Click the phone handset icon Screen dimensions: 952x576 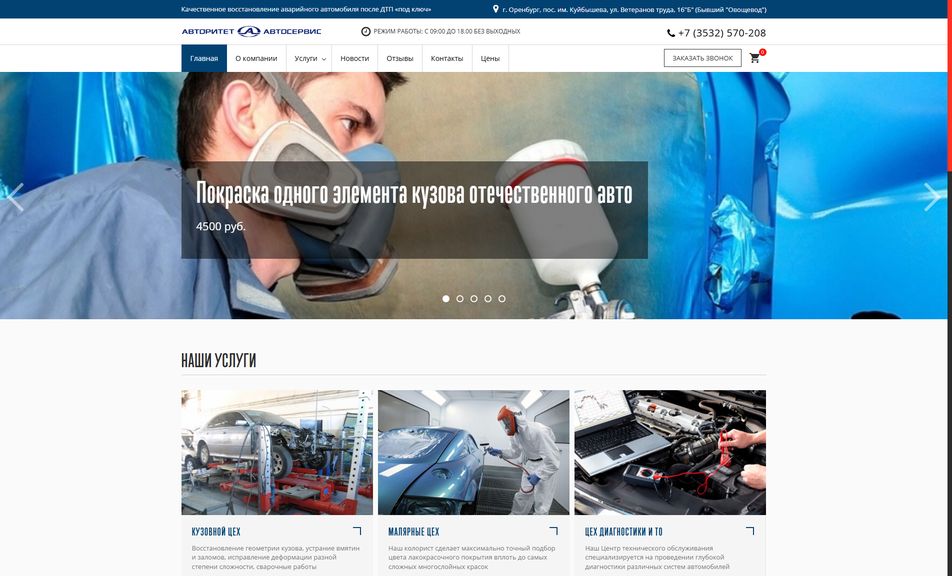[671, 33]
